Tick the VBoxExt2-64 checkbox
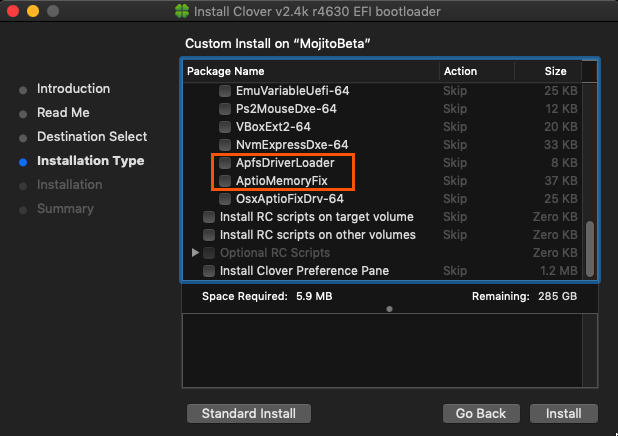Image resolution: width=618 pixels, height=436 pixels. point(225,127)
